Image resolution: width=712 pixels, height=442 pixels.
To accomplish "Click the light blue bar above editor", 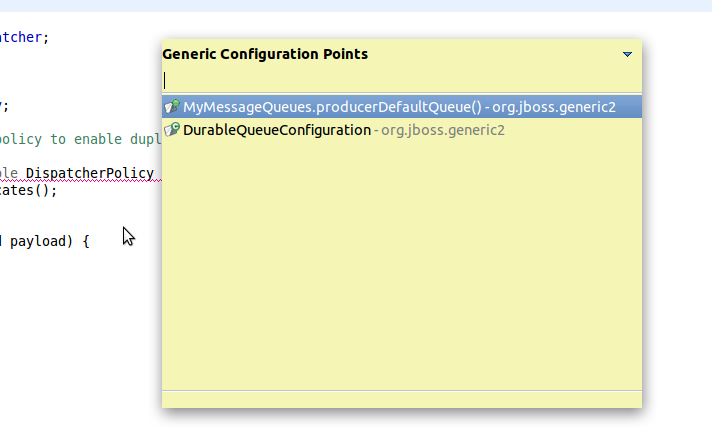I will [356, 5].
